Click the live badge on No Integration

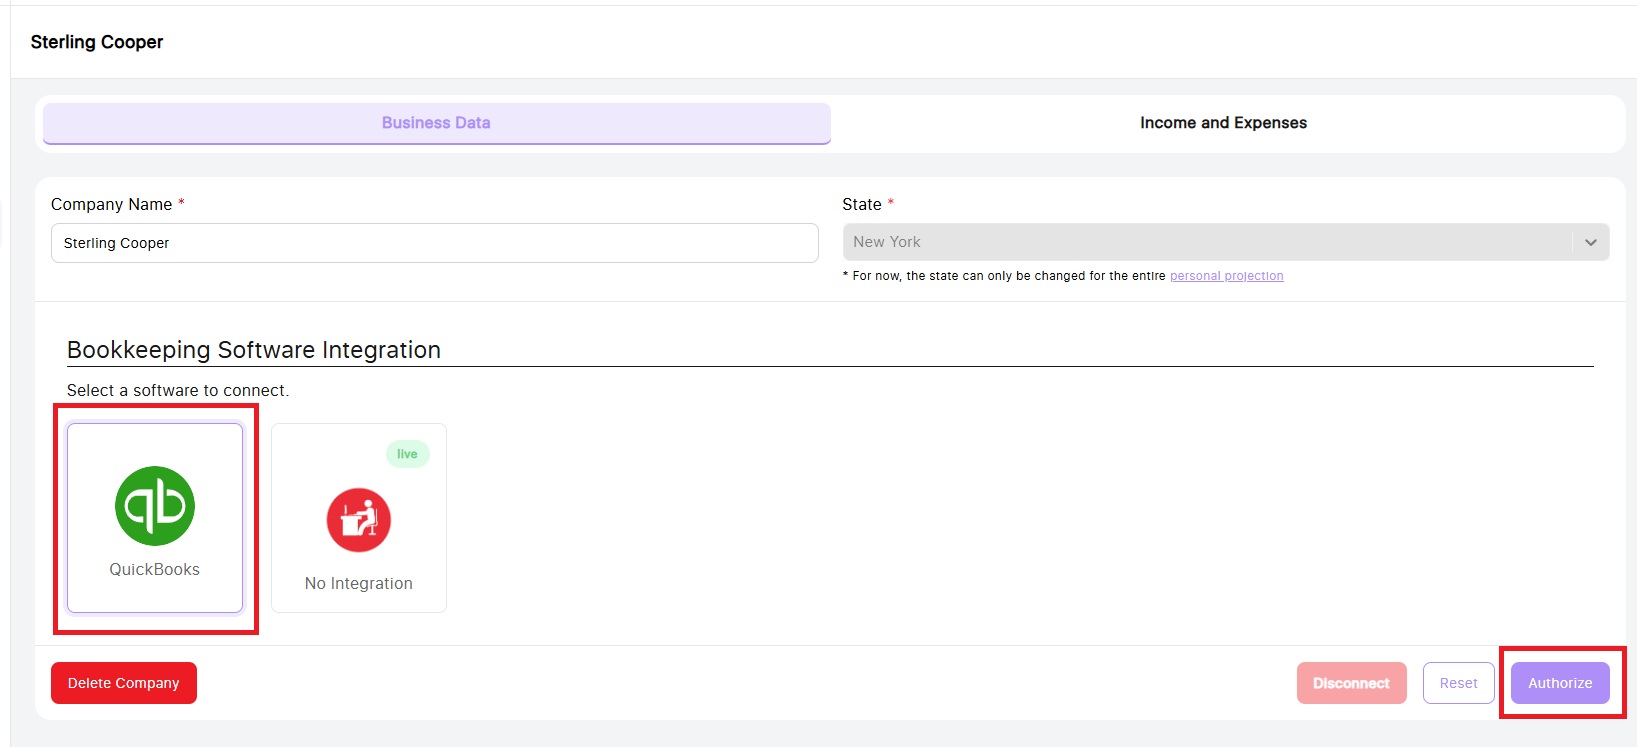tap(407, 454)
